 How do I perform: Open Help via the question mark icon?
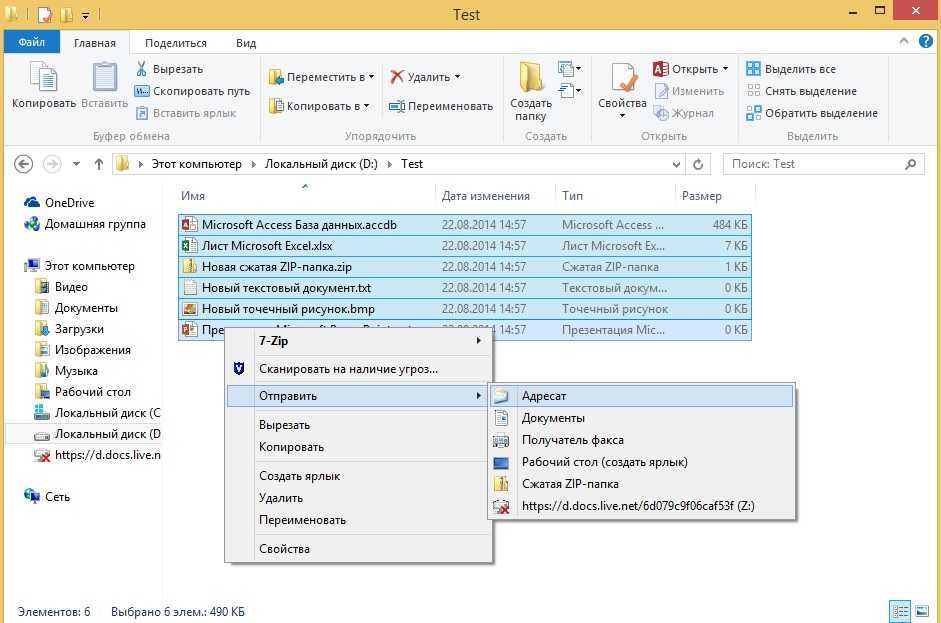tap(925, 41)
